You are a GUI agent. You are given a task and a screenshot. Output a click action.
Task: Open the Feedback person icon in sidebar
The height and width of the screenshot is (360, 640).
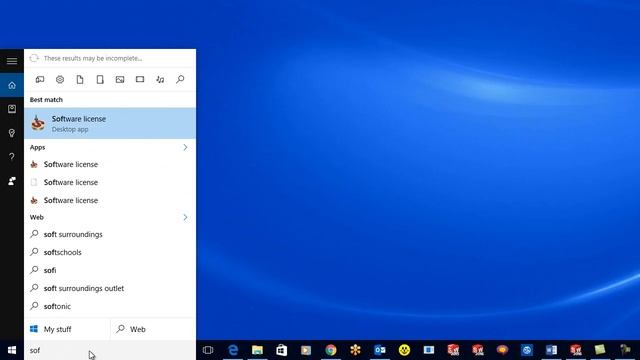pos(12,181)
